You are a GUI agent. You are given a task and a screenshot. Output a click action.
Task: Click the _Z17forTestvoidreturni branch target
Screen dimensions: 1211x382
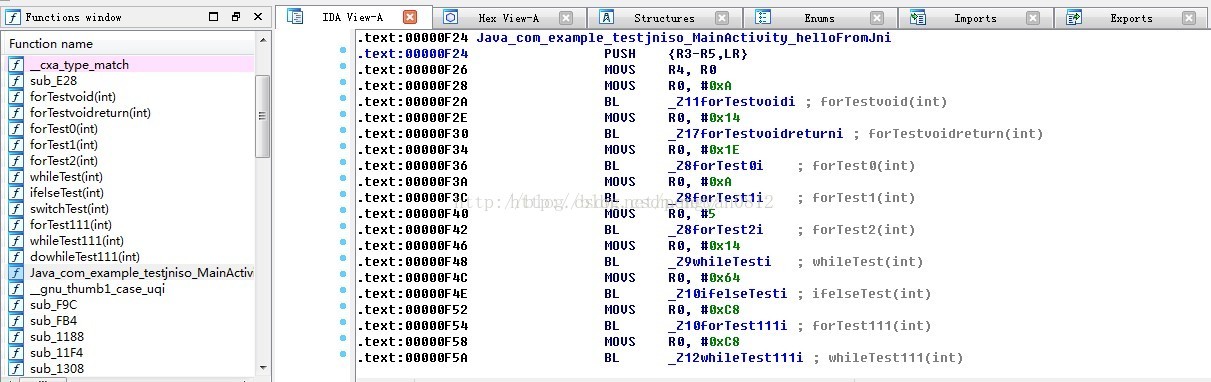click(755, 133)
